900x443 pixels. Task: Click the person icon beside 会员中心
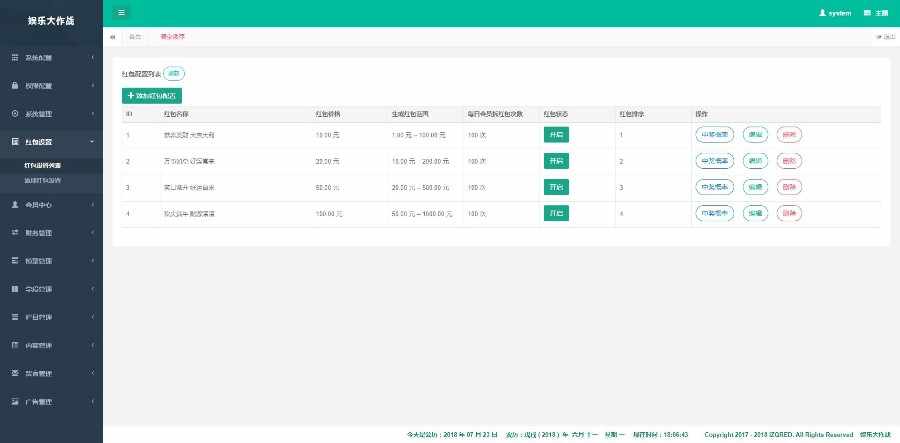[x=15, y=204]
